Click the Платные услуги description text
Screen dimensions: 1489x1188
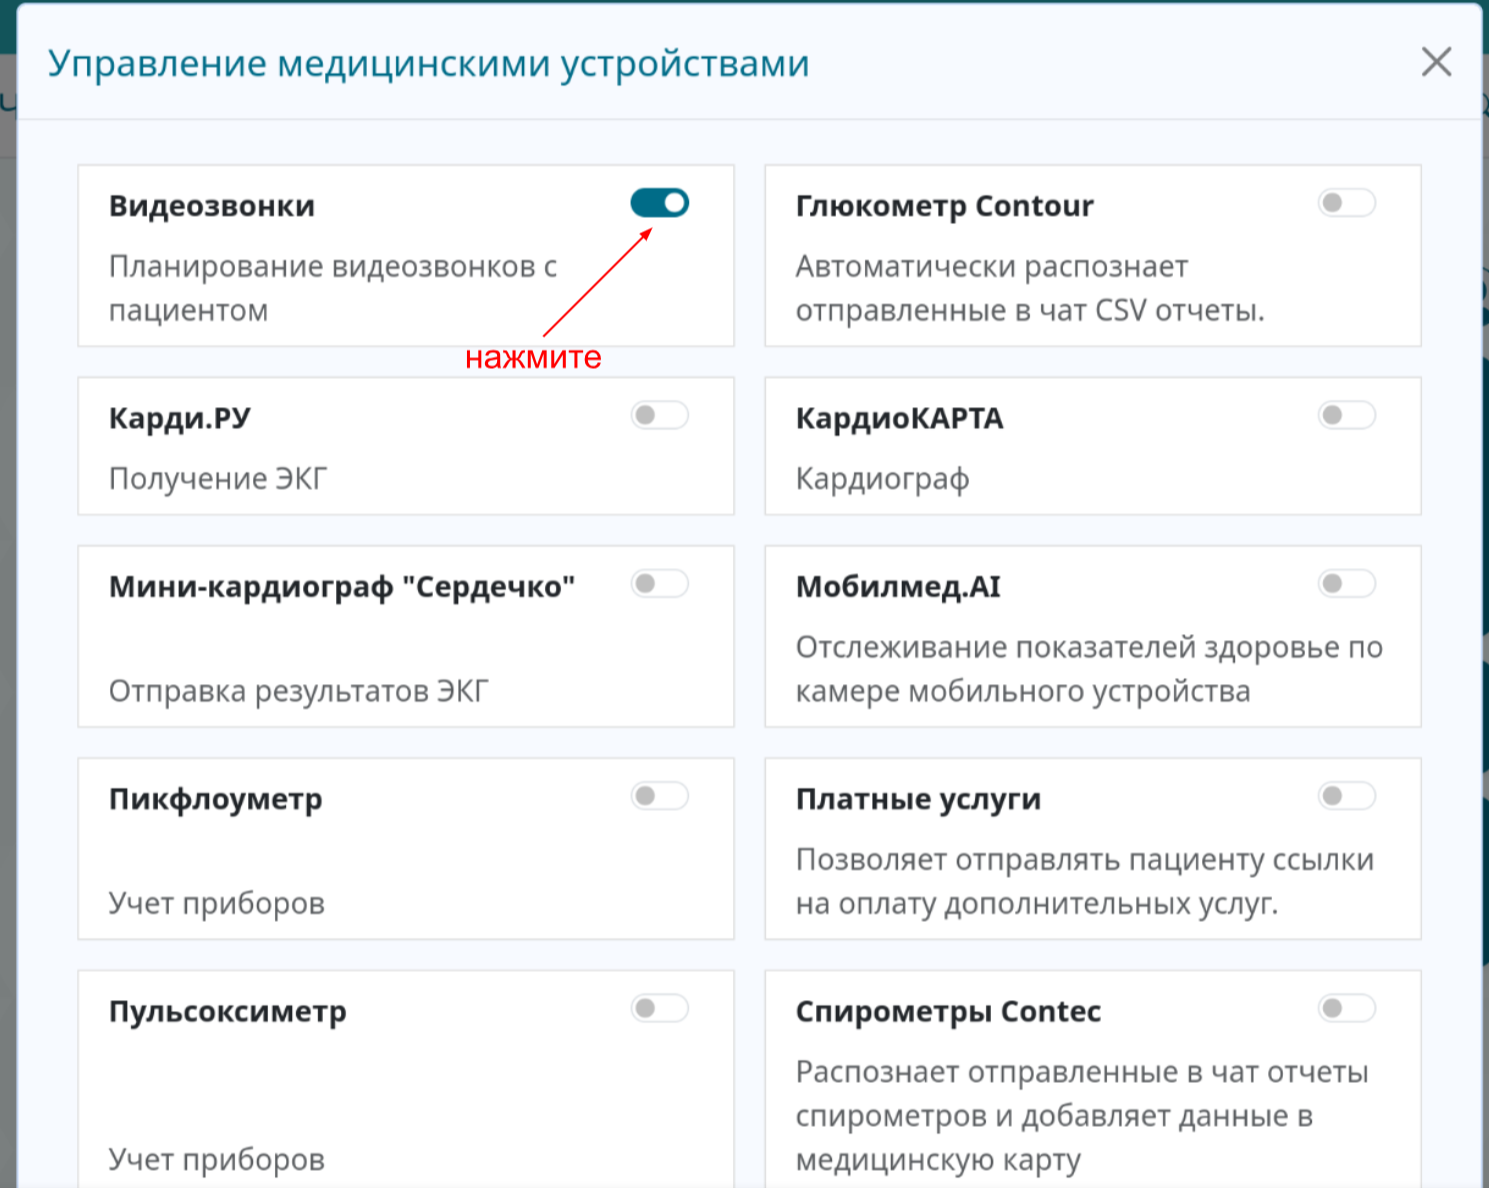[x=1084, y=881]
